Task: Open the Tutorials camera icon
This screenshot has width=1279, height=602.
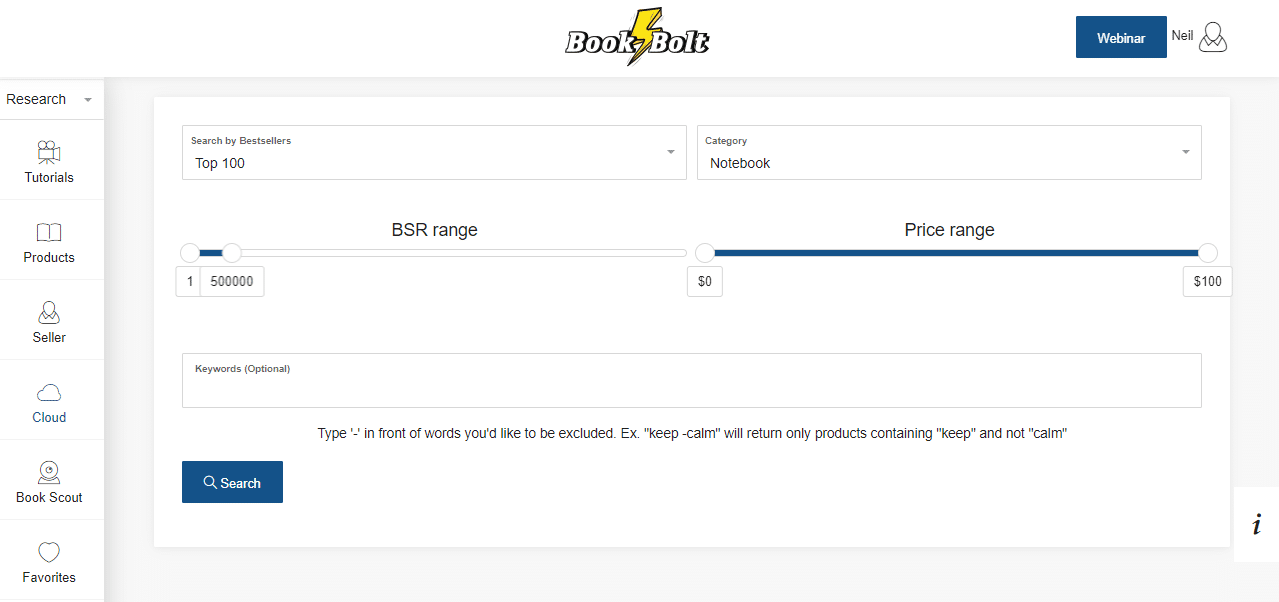Action: click(49, 152)
